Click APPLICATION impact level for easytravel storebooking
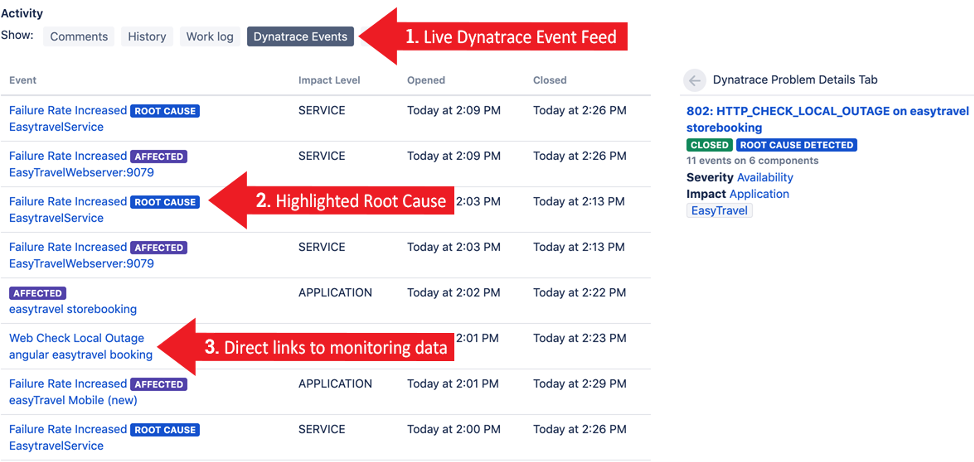This screenshot has height=462, width=974. 335,292
